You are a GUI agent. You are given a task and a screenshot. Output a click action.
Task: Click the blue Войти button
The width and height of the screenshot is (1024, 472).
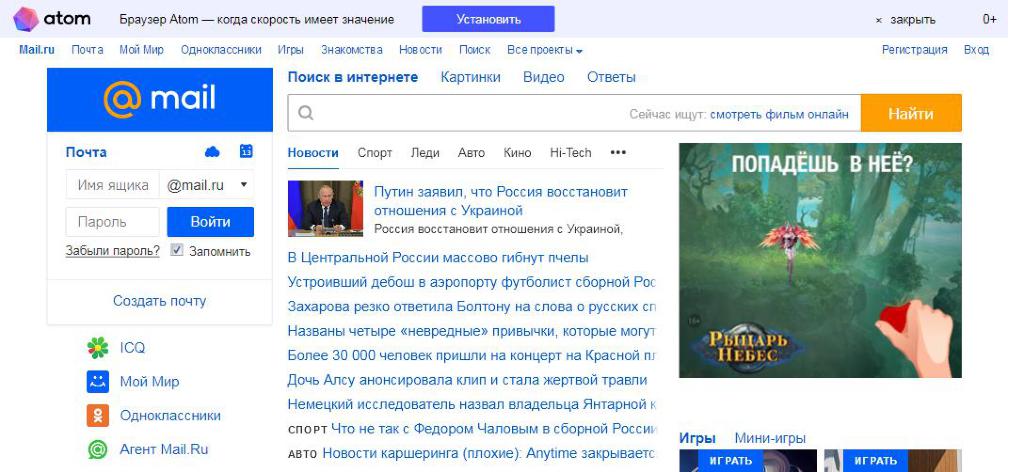click(x=210, y=222)
